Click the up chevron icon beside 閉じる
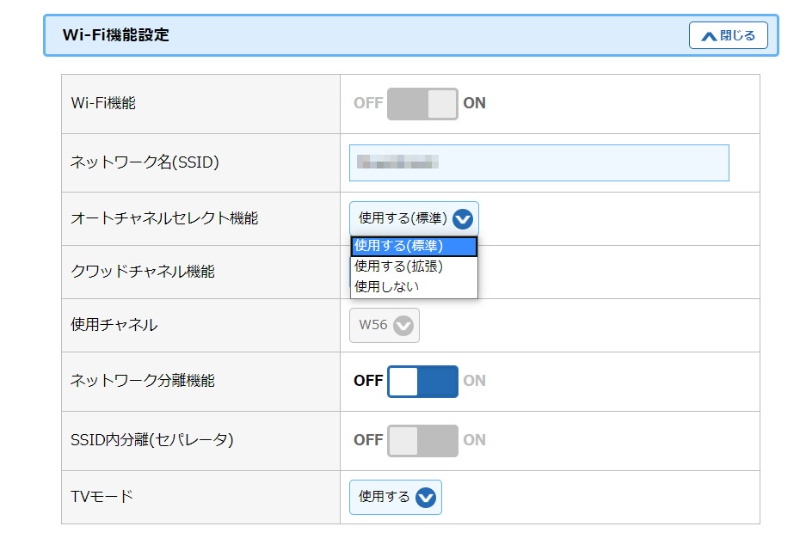 pyautogui.click(x=709, y=36)
